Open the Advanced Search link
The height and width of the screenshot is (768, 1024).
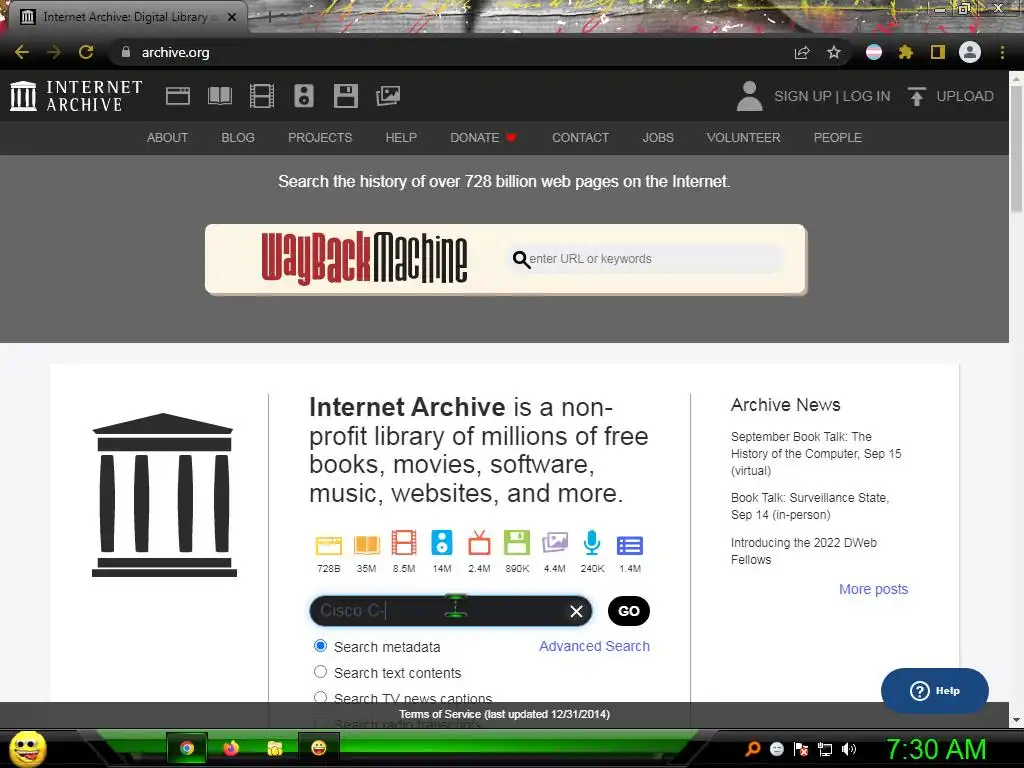[x=594, y=646]
